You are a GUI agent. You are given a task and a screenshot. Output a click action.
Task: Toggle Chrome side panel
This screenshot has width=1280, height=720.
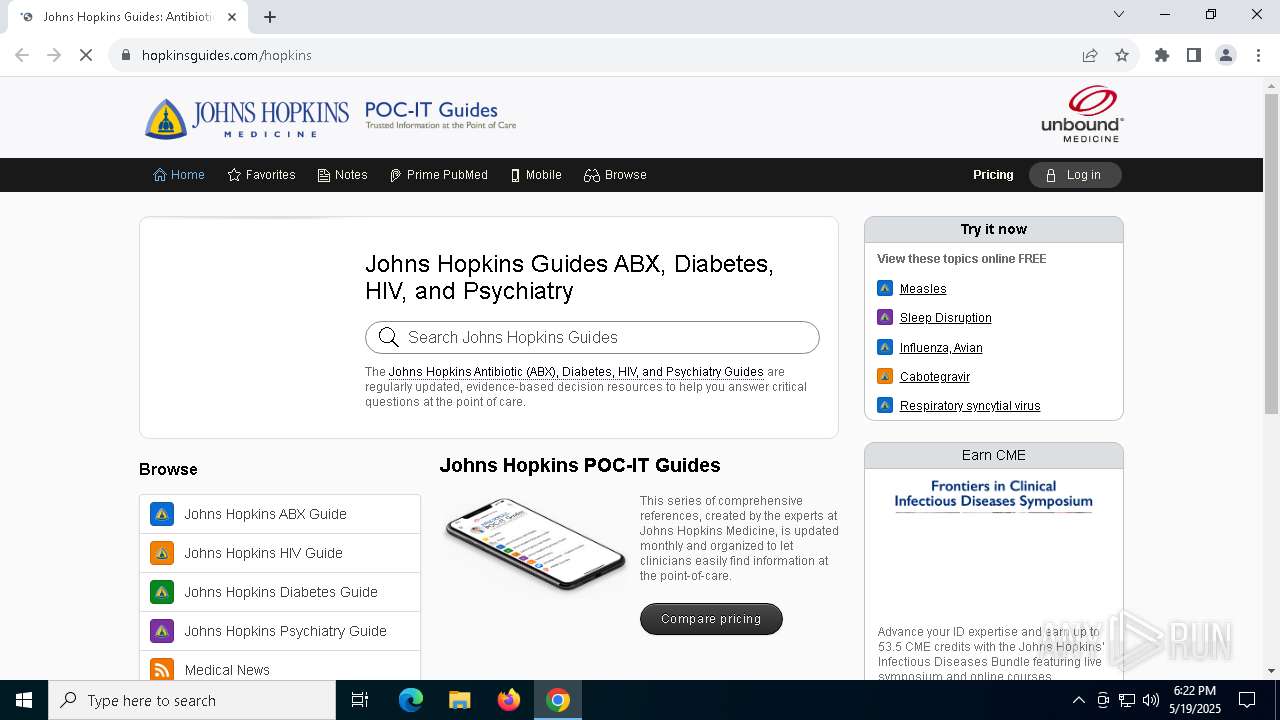pyautogui.click(x=1194, y=55)
